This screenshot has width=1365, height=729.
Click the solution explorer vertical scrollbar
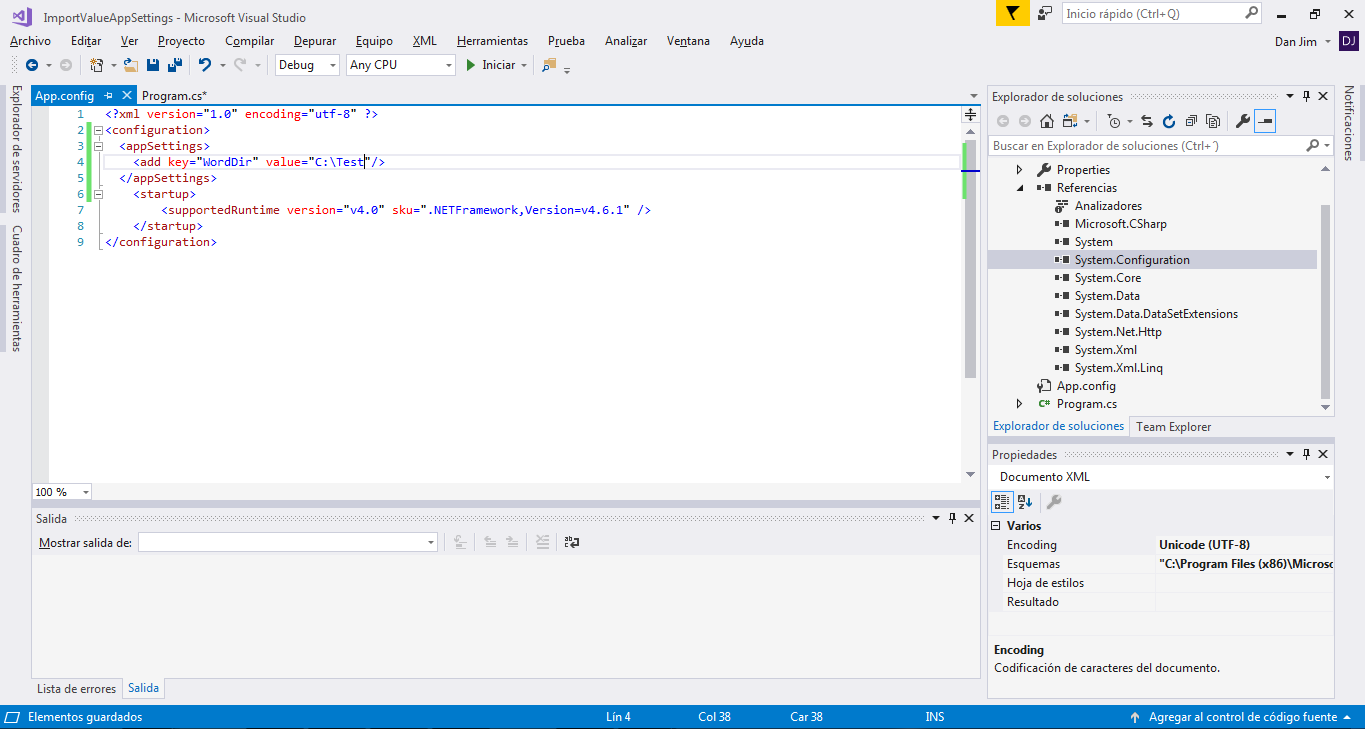pyautogui.click(x=1326, y=300)
